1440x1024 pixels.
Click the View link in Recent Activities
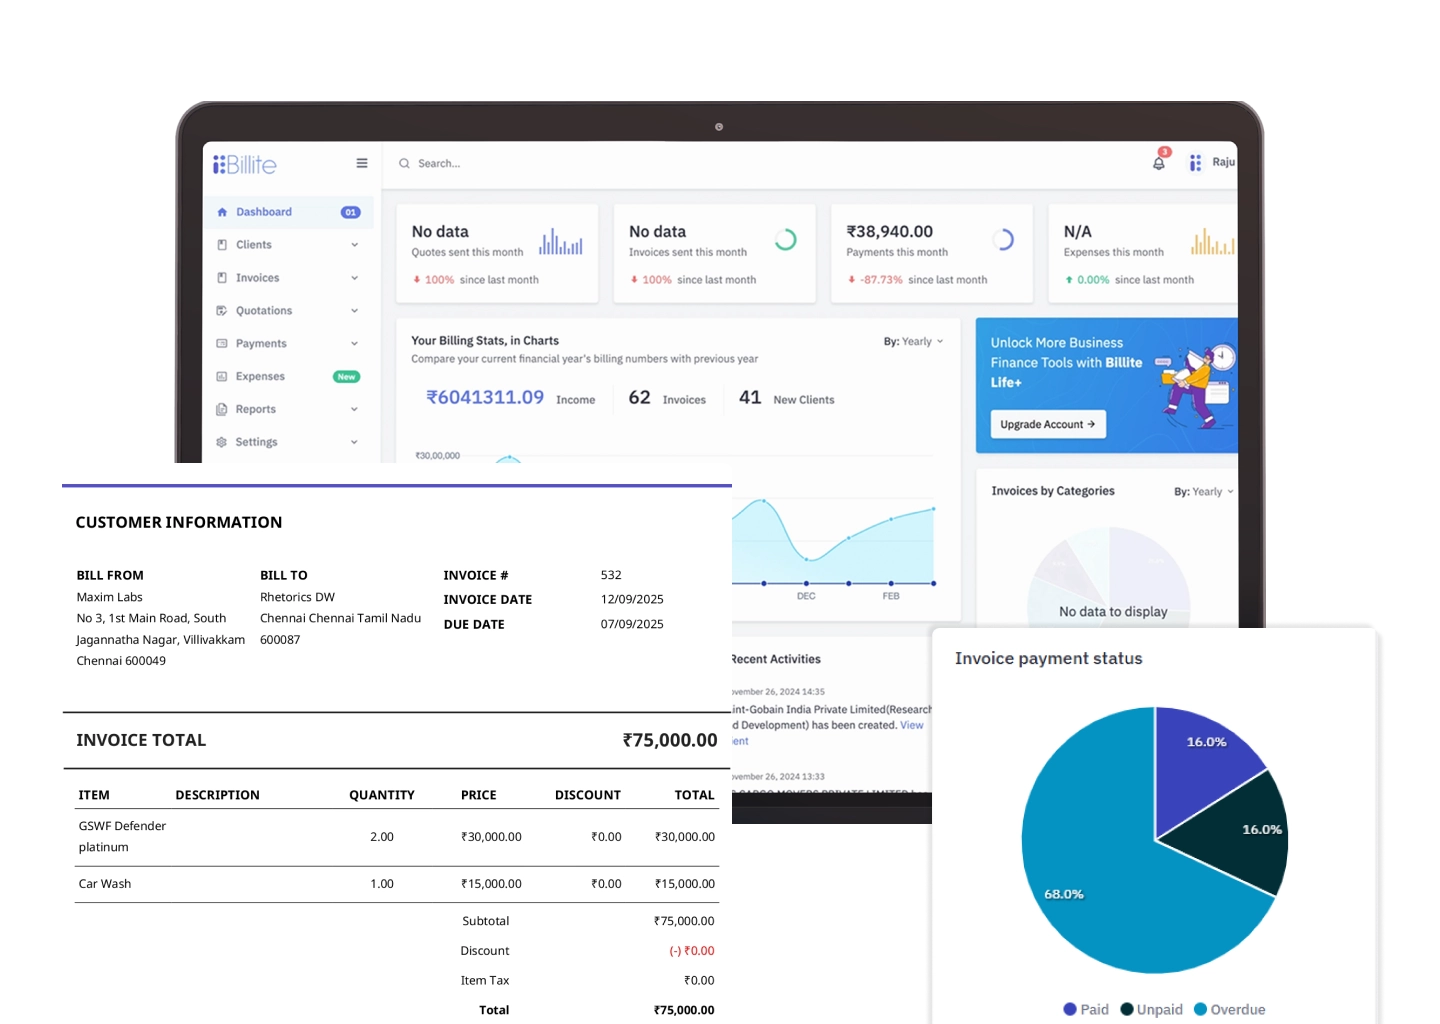[911, 725]
